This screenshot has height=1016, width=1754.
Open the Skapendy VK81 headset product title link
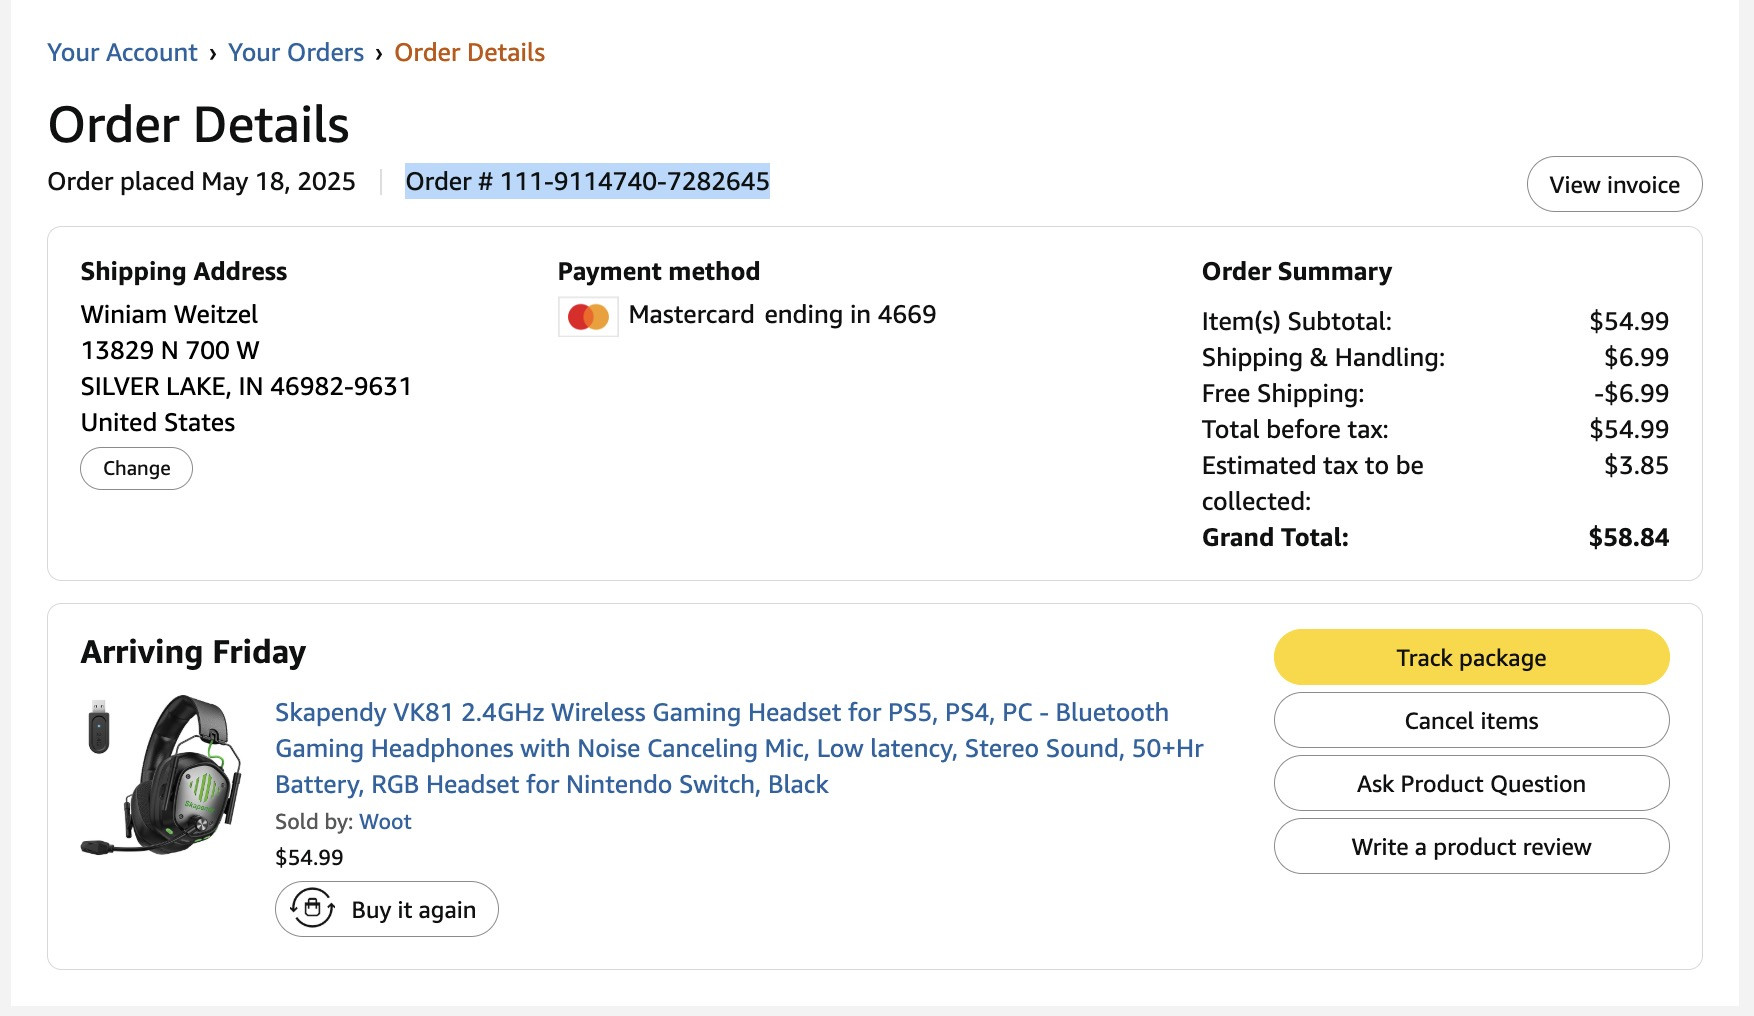(739, 748)
